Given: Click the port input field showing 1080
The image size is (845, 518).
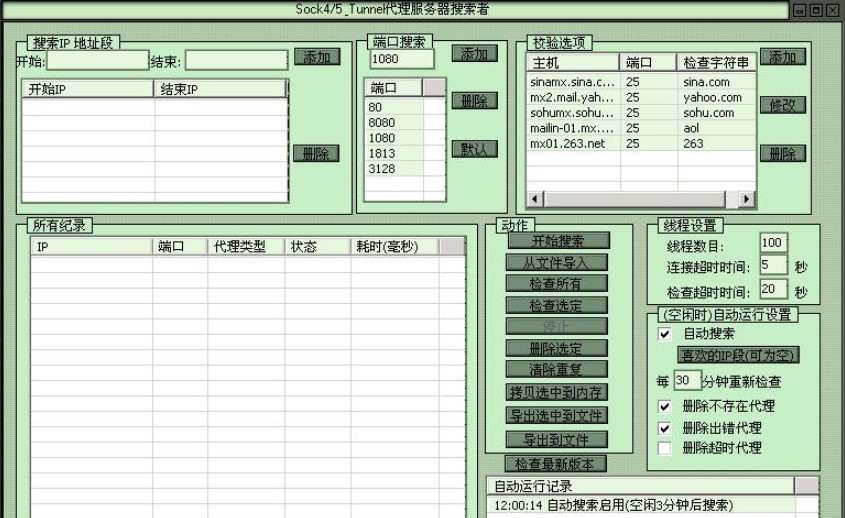Looking at the screenshot, I should point(402,59).
